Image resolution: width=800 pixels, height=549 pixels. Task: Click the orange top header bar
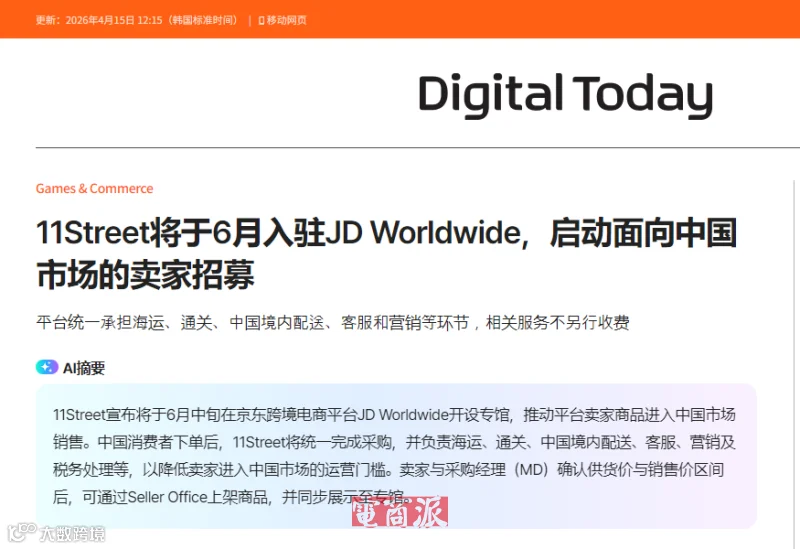point(400,19)
